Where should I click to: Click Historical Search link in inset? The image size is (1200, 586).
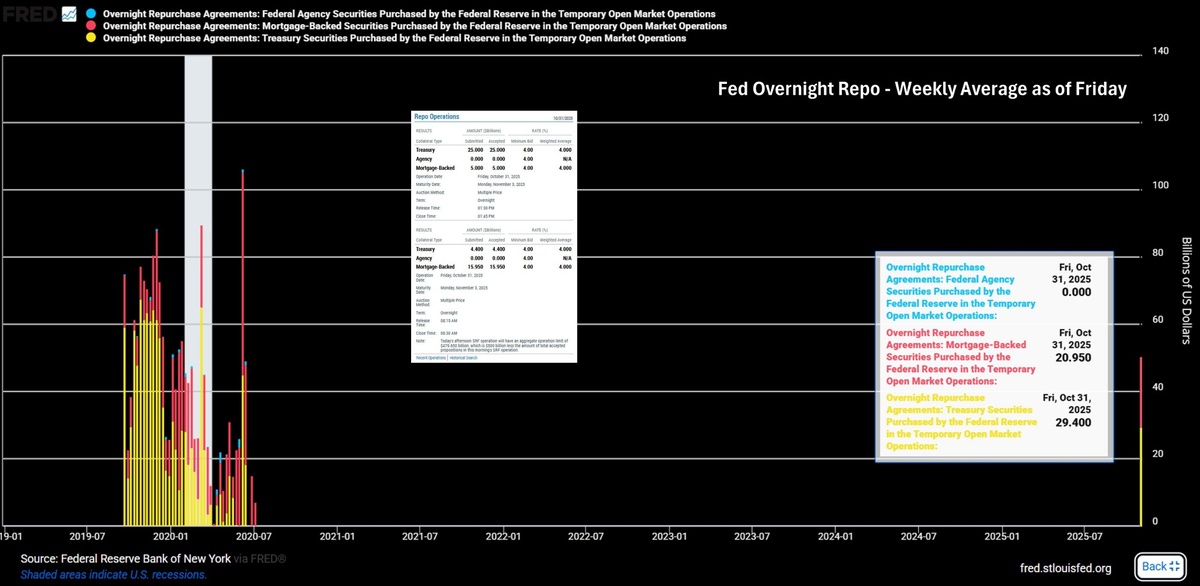pos(463,357)
